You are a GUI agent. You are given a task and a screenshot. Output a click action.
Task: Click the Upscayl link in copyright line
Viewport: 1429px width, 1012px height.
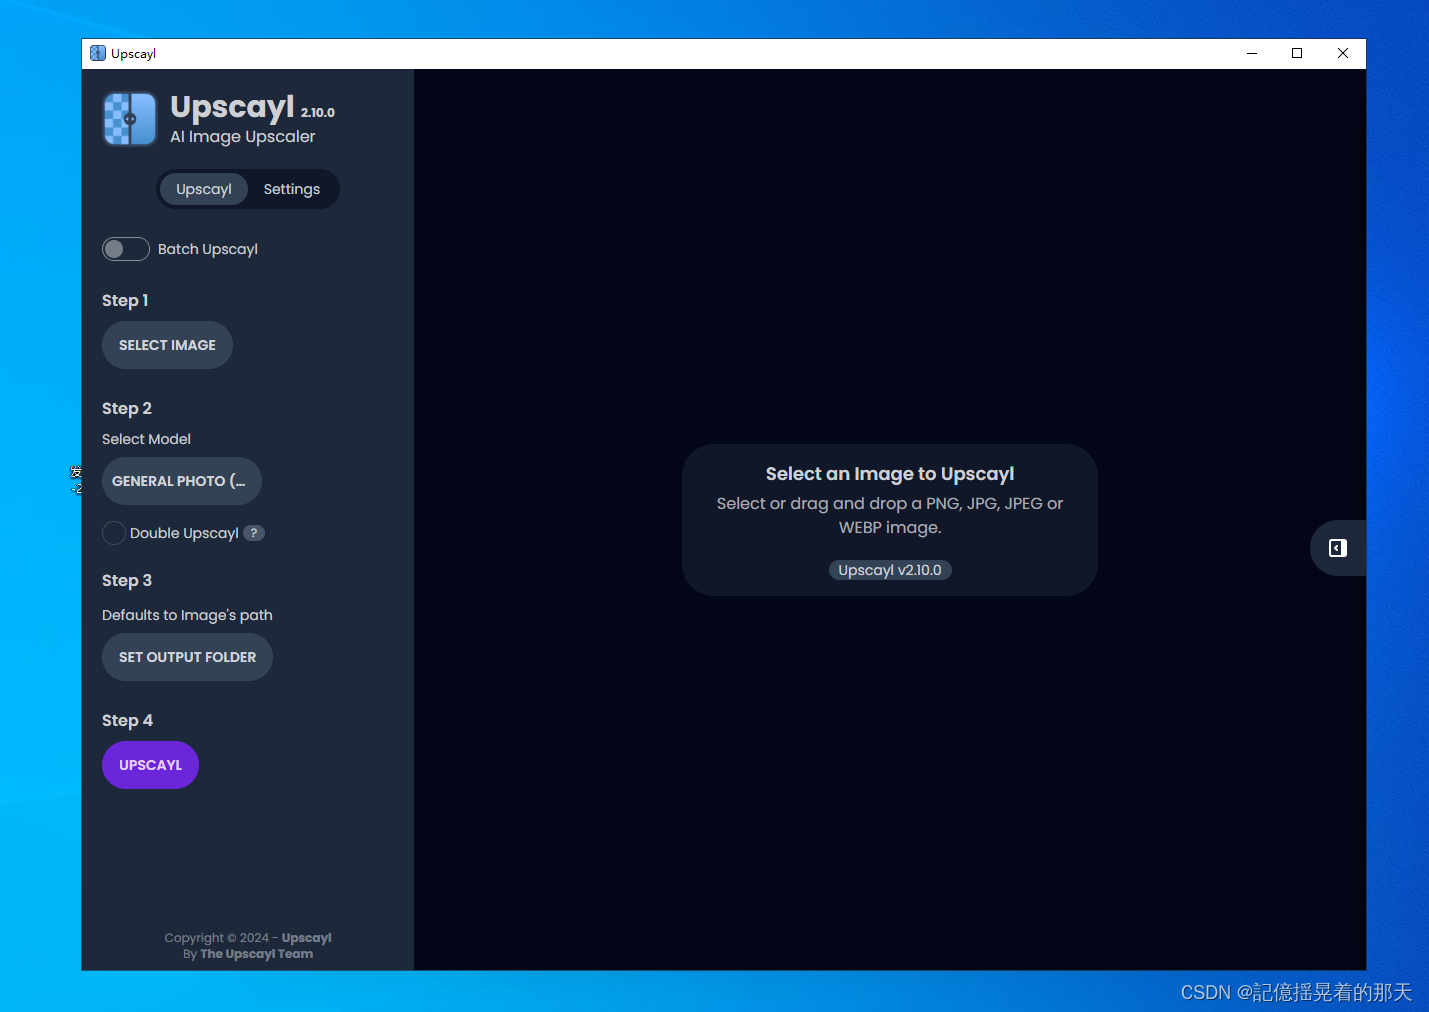click(x=306, y=938)
